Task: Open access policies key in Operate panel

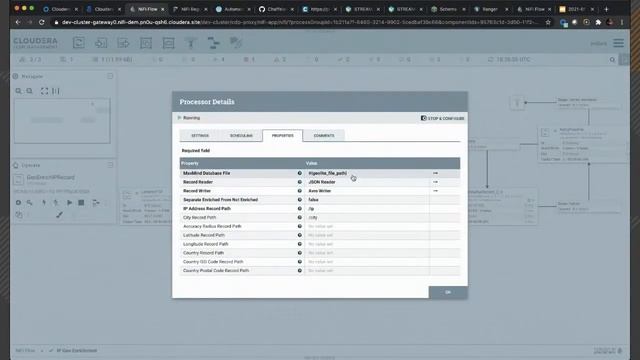Action: point(30,202)
